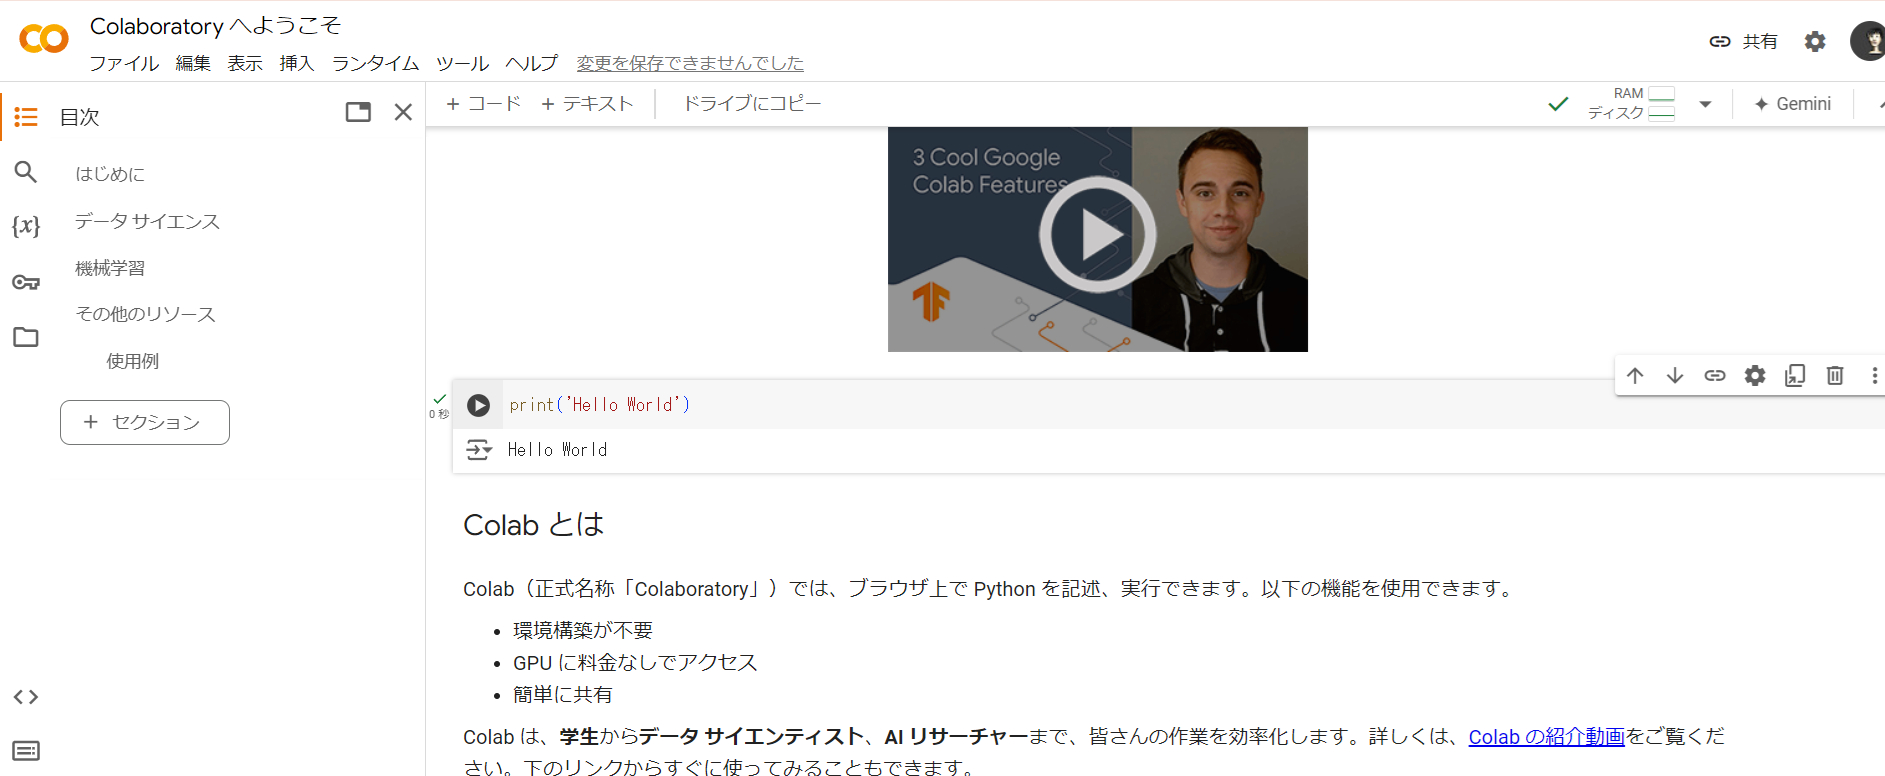1885x776 pixels.
Task: Click the Hello World output text
Action: point(557,450)
